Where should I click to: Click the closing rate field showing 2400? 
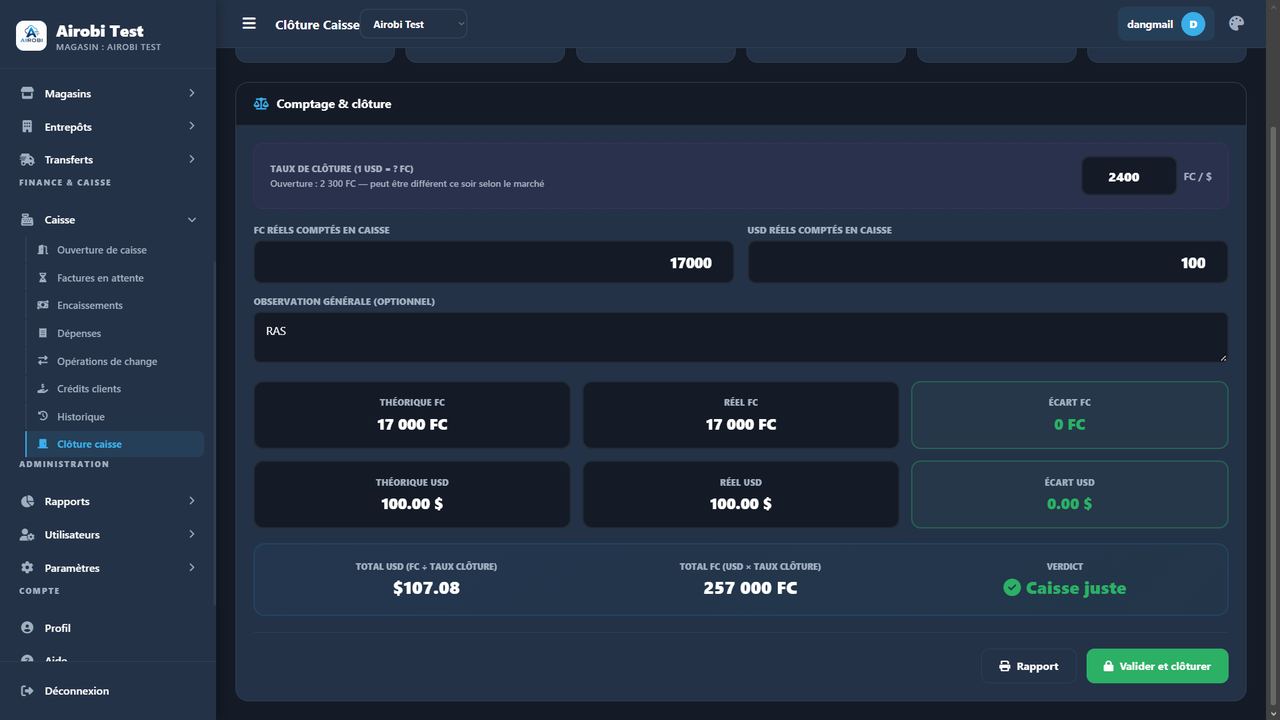point(1129,177)
